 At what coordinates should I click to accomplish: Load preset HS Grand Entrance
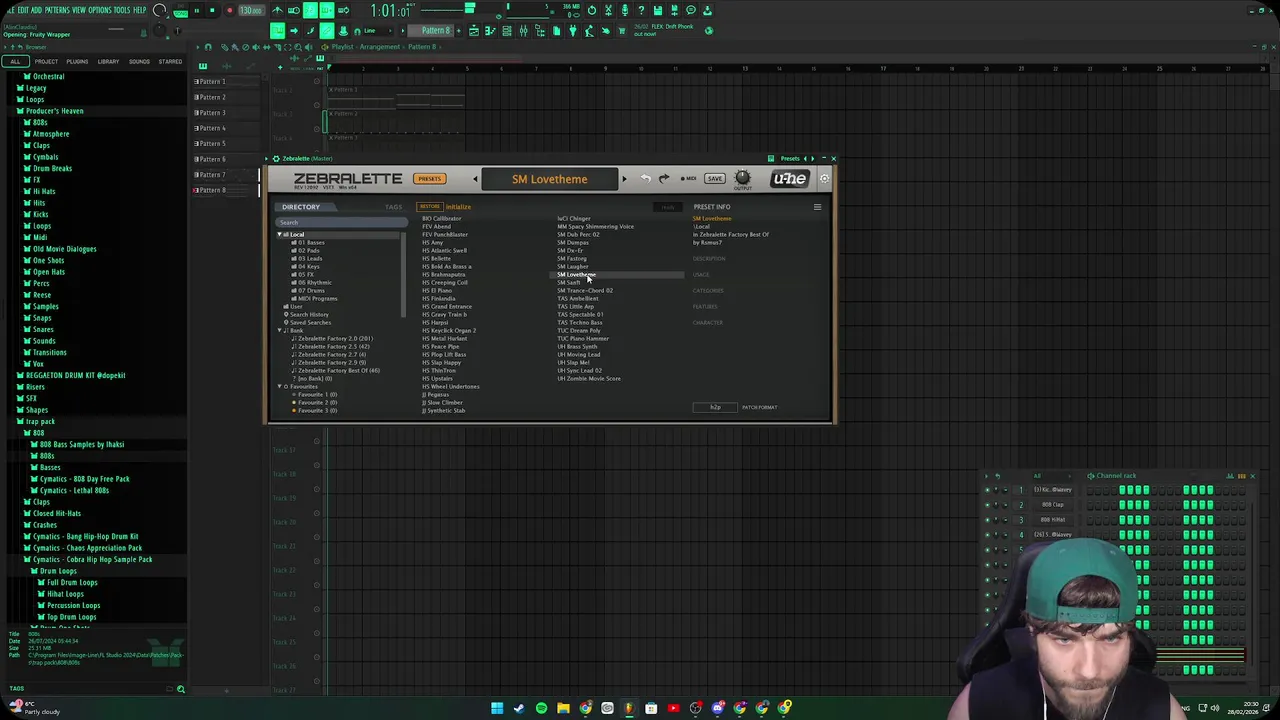[x=447, y=307]
